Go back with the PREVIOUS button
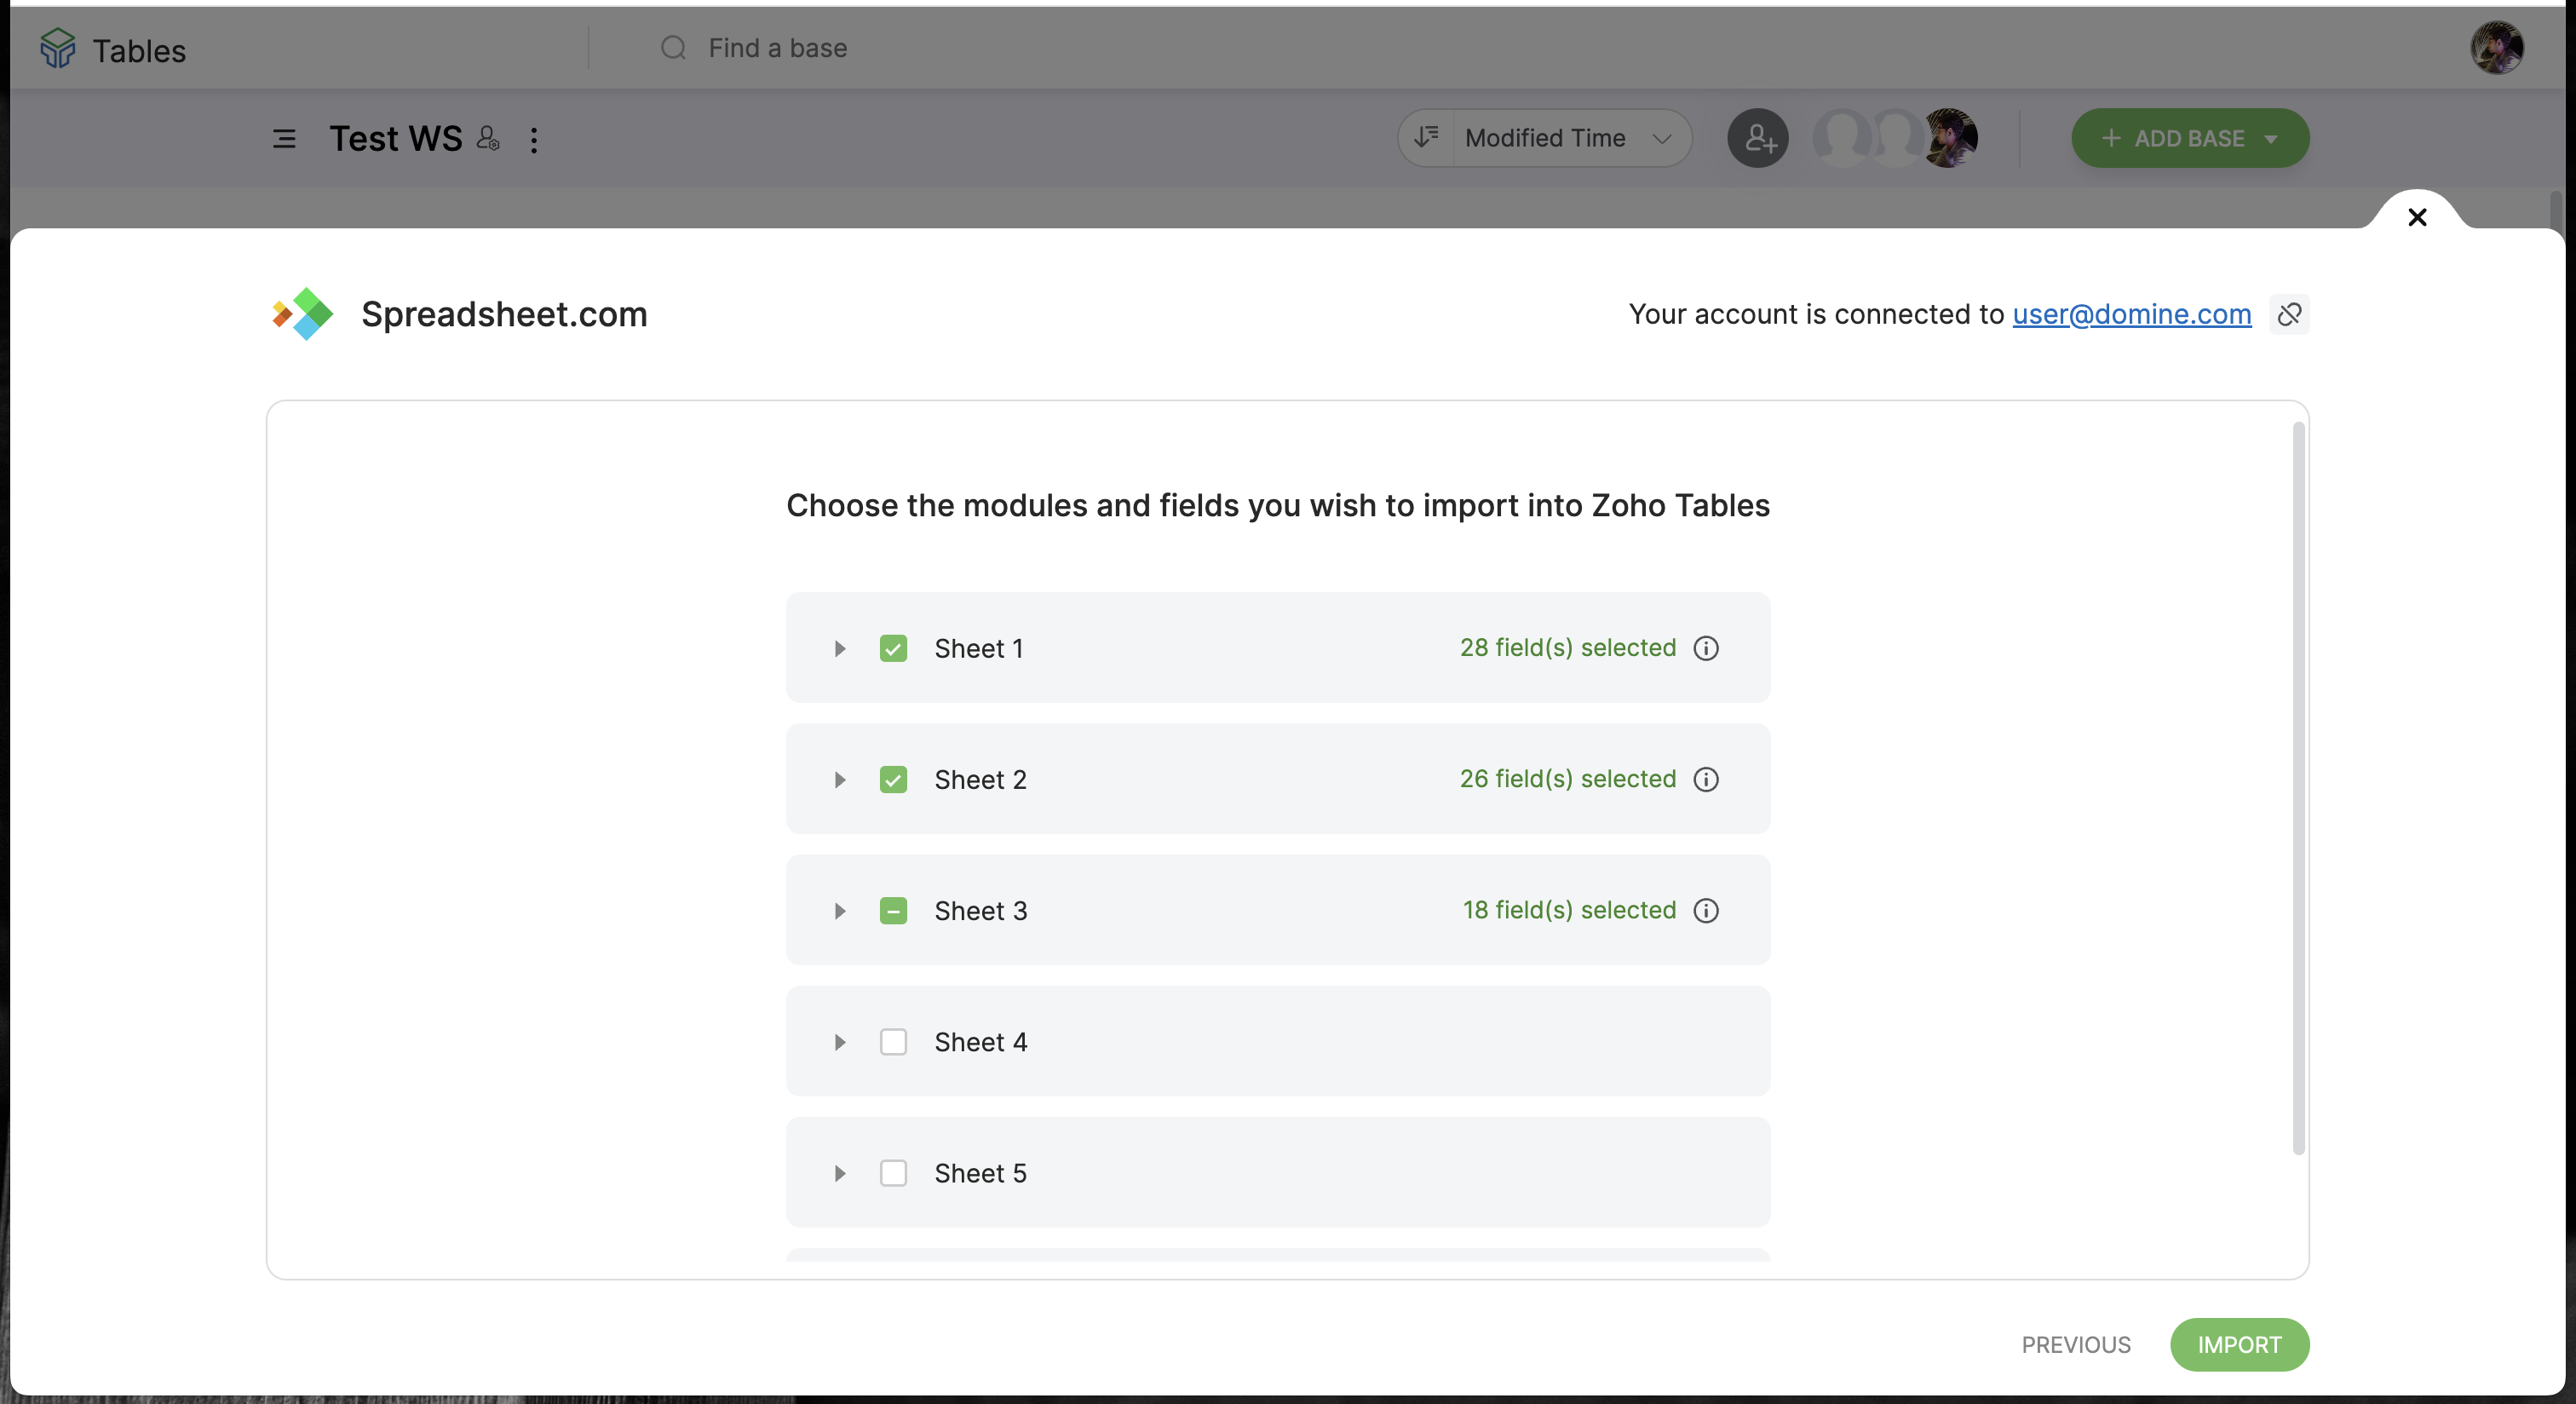The image size is (2576, 1404). (x=2076, y=1345)
